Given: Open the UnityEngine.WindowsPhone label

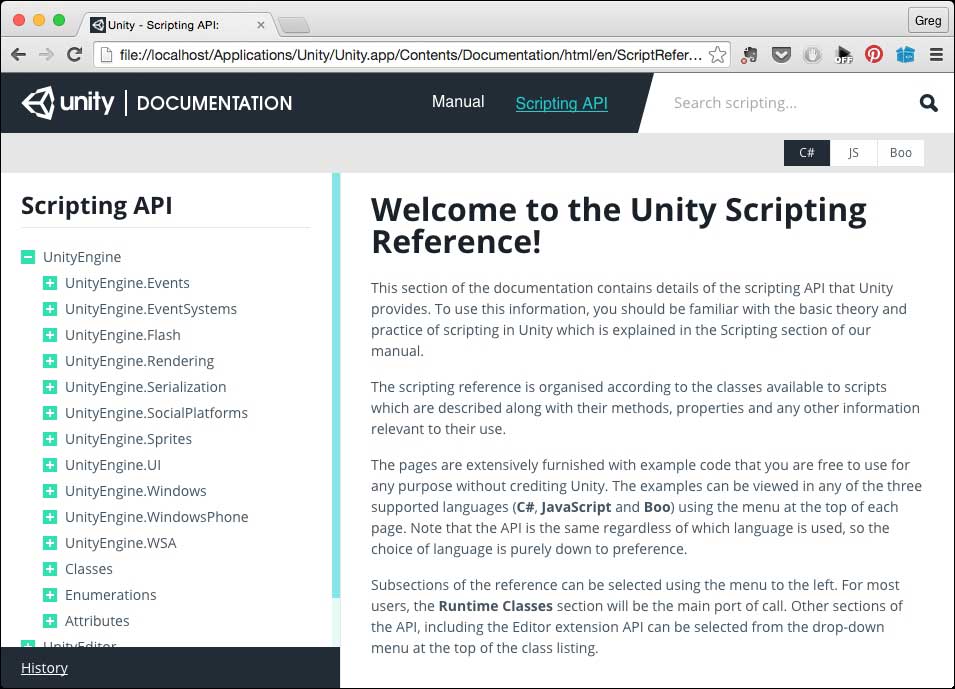Looking at the screenshot, I should click(x=157, y=517).
